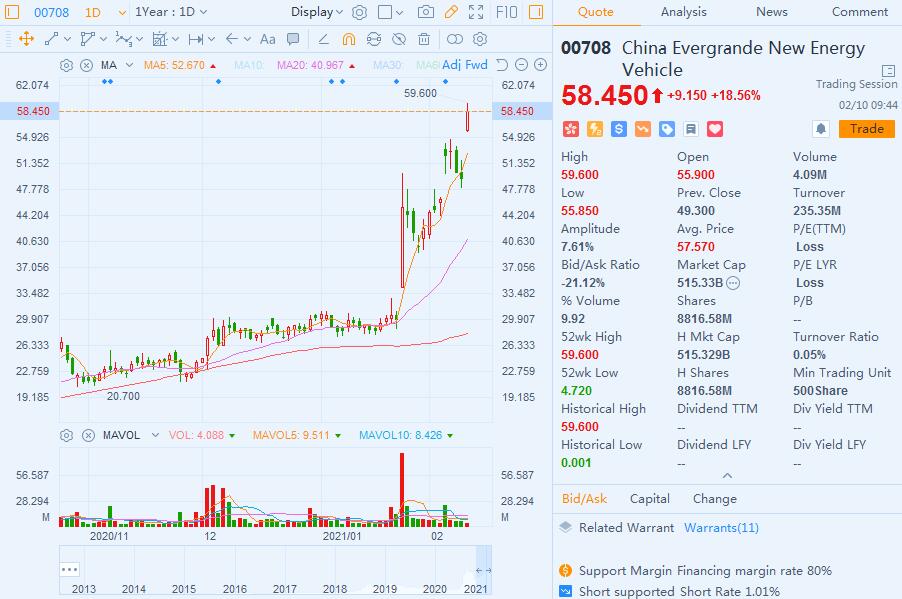The width and height of the screenshot is (902, 599).
Task: Open the Display options dropdown
Action: pos(313,12)
